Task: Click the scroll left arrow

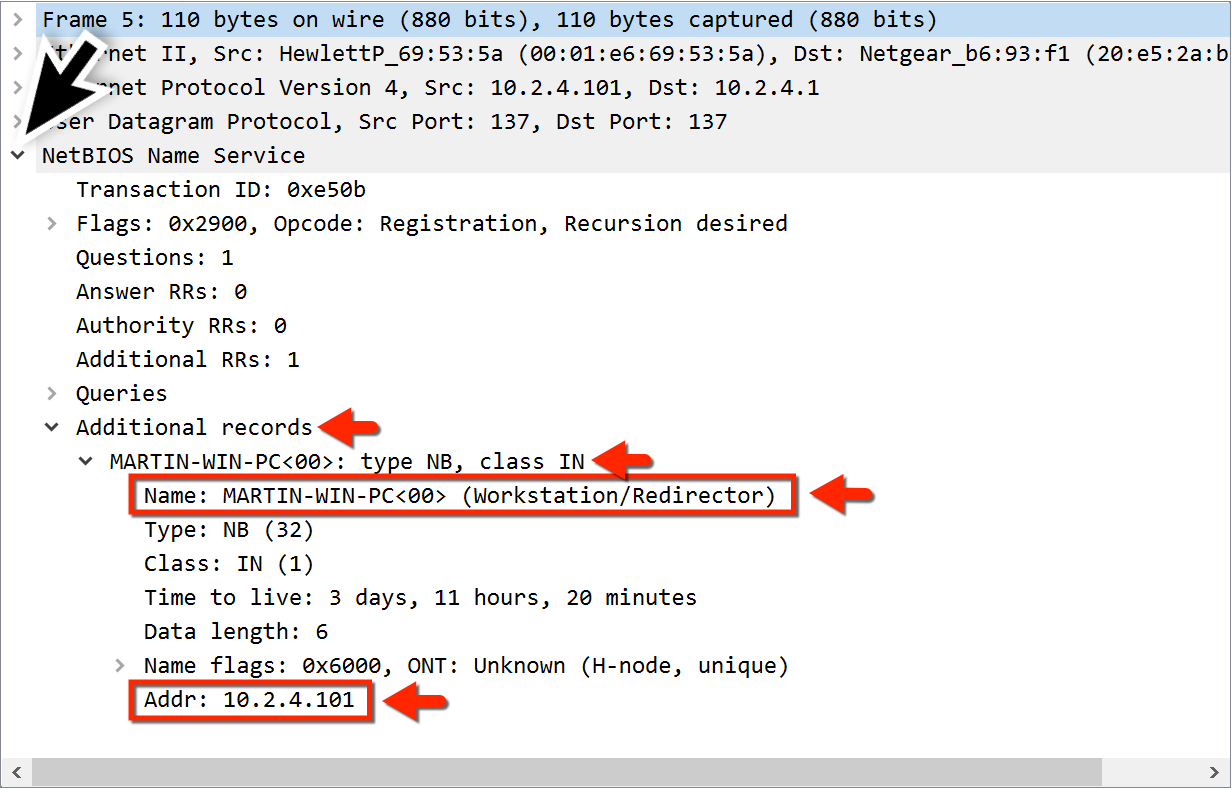Action: (16, 771)
